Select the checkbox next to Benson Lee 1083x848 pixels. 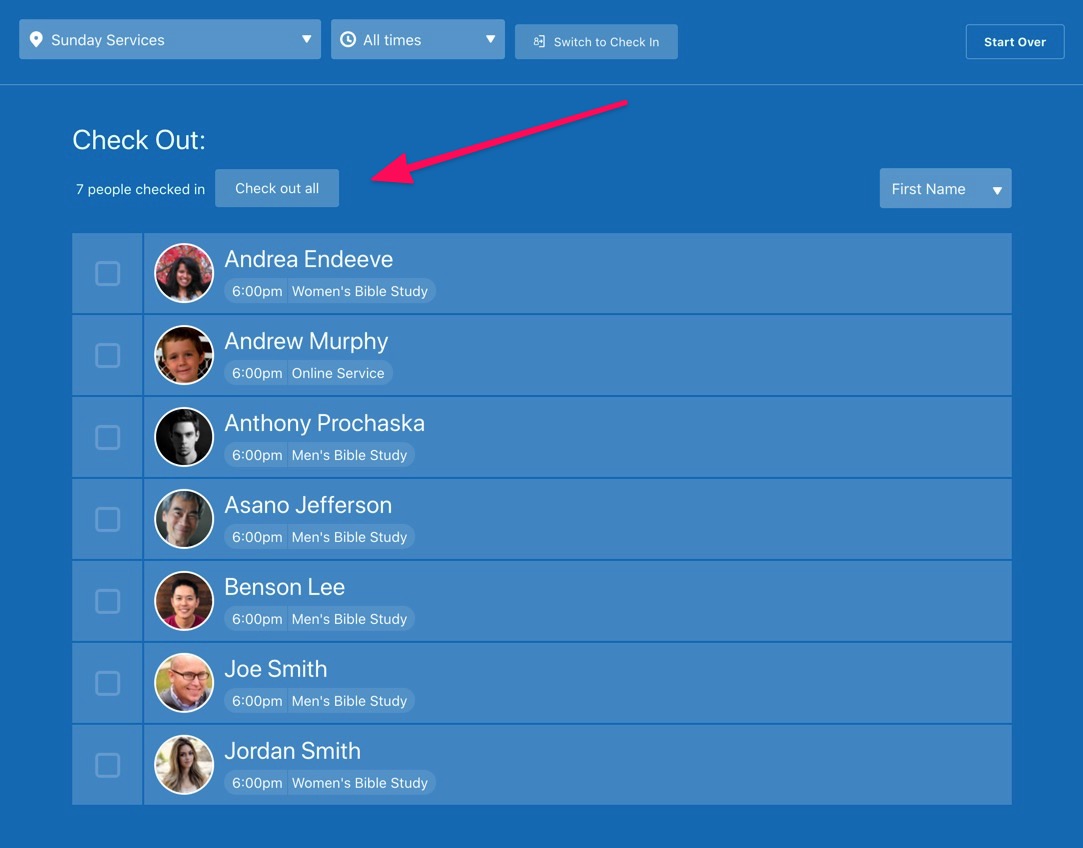[107, 601]
